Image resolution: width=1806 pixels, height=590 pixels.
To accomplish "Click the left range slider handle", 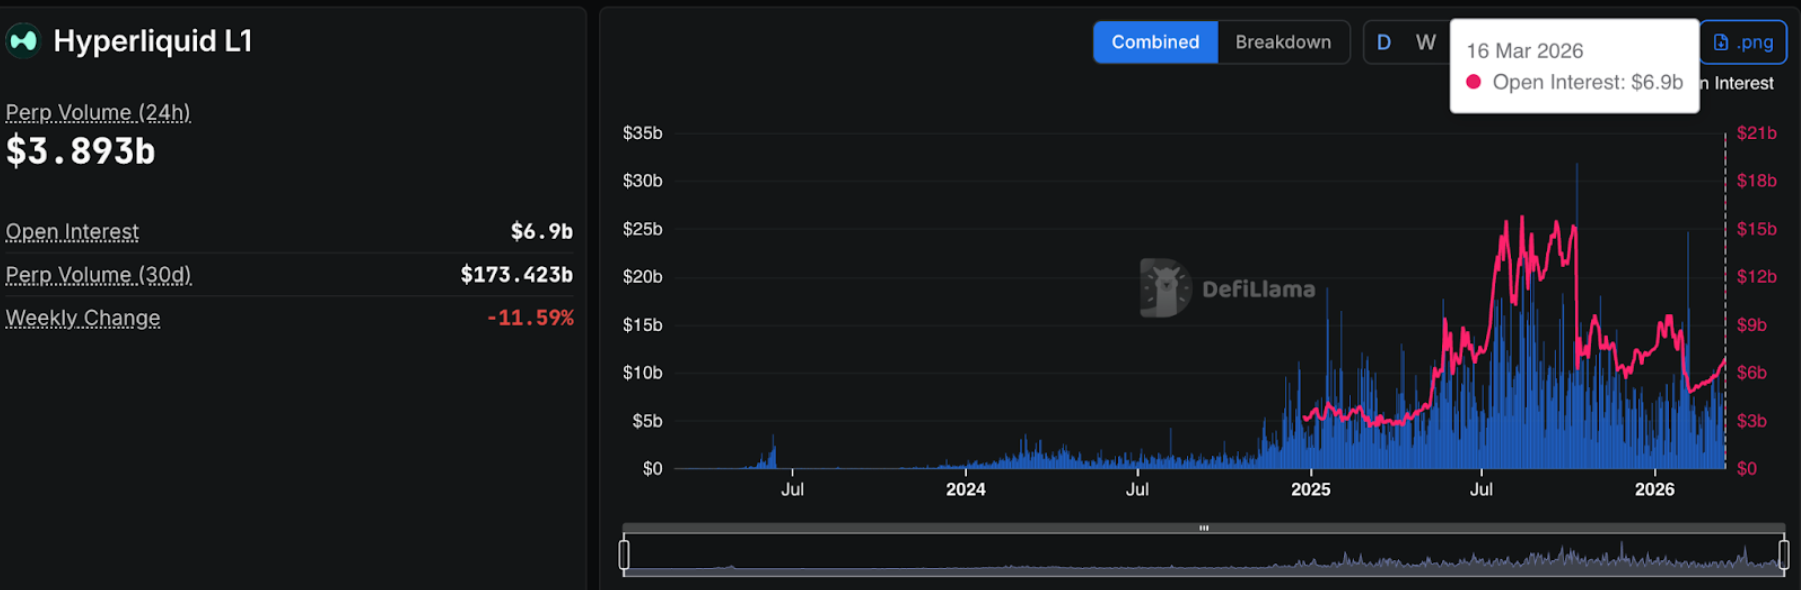I will [x=624, y=553].
